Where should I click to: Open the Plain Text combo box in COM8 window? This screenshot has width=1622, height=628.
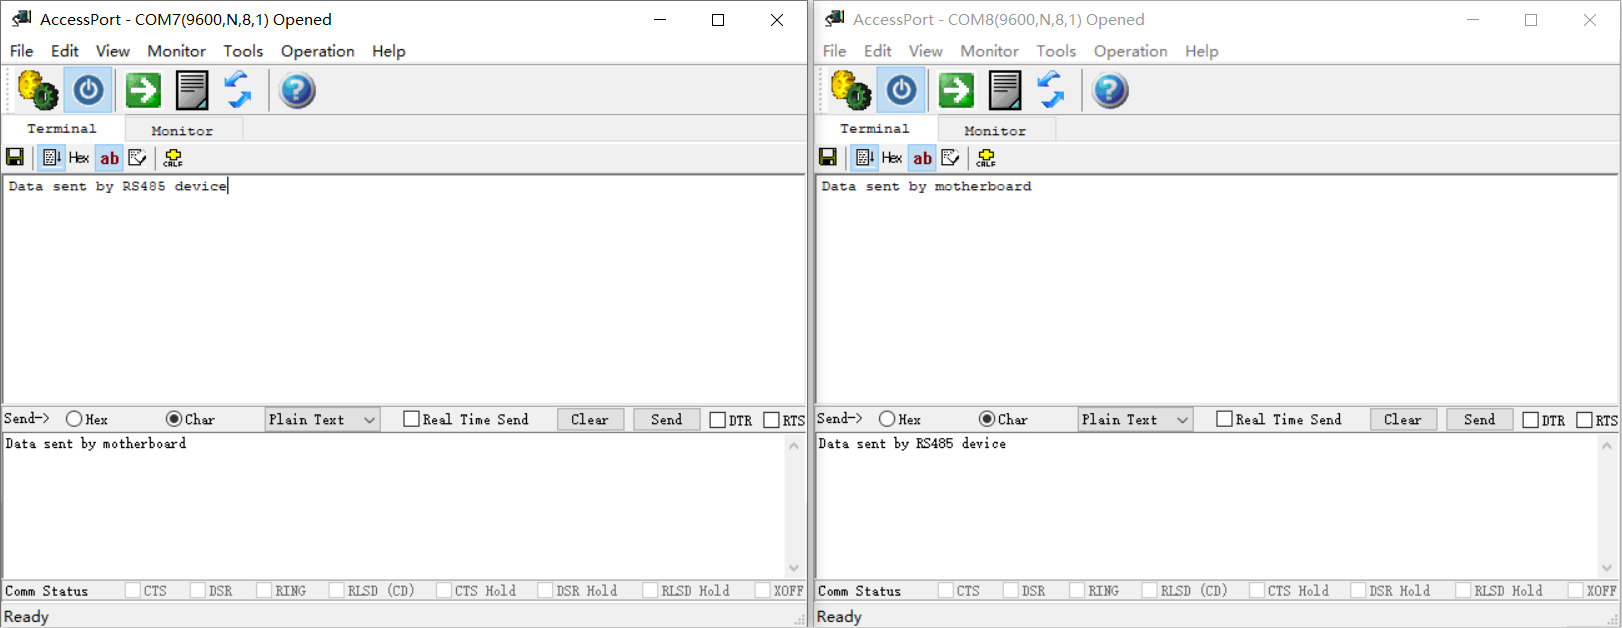coord(1136,420)
